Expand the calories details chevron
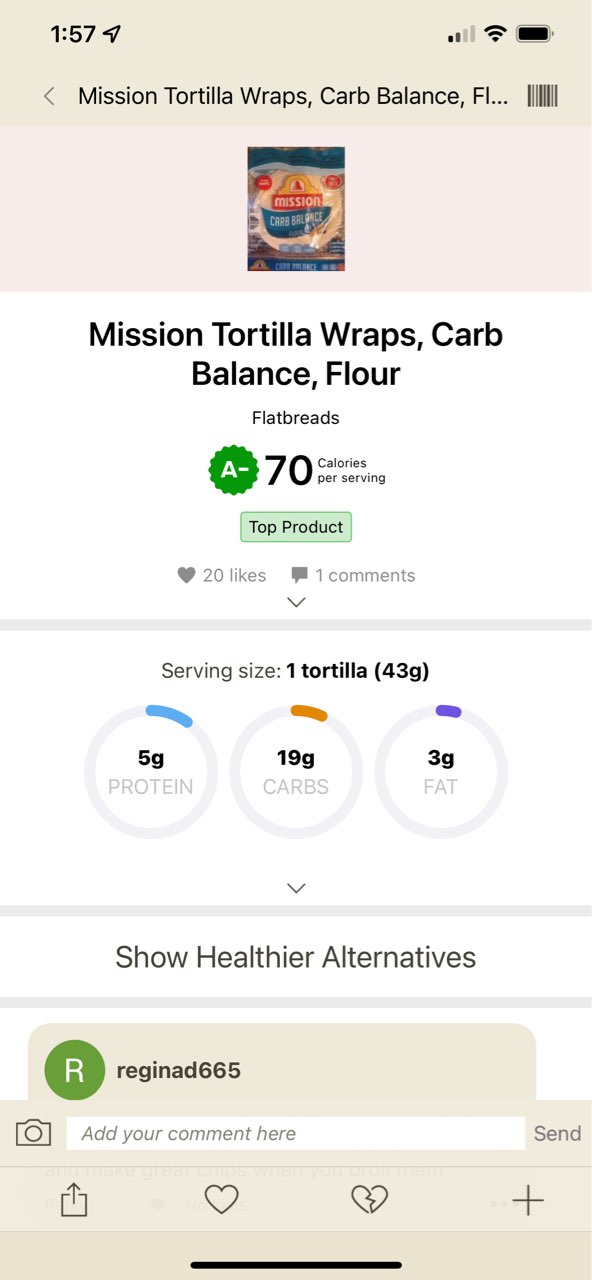This screenshot has height=1280, width=592. (x=296, y=602)
